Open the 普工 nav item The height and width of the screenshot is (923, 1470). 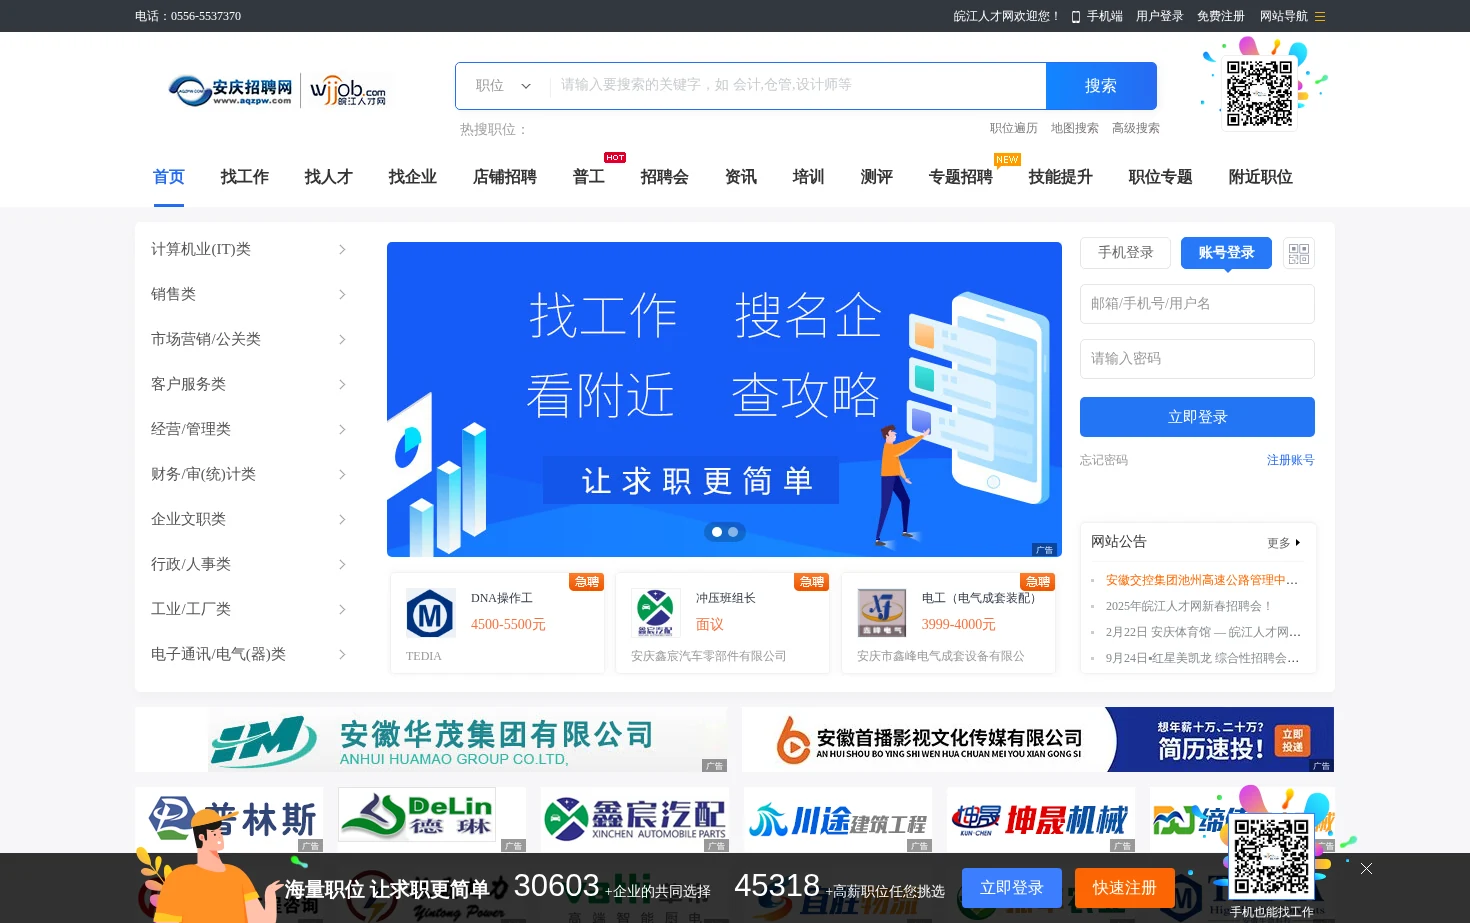[x=589, y=177]
